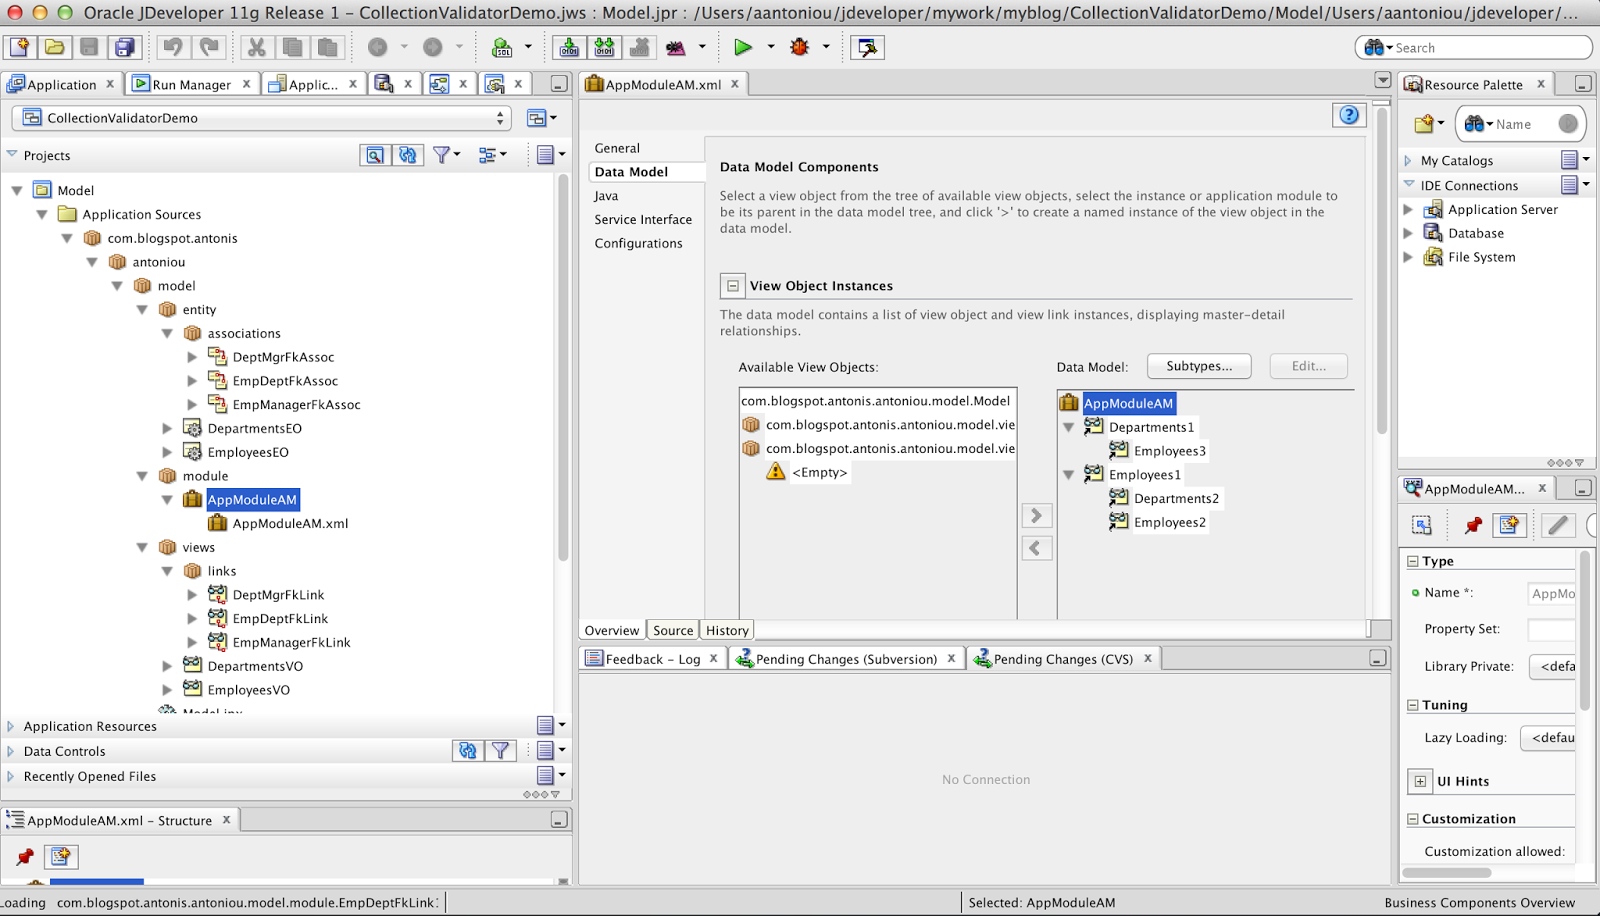Collapse the Customization section

point(1413,819)
